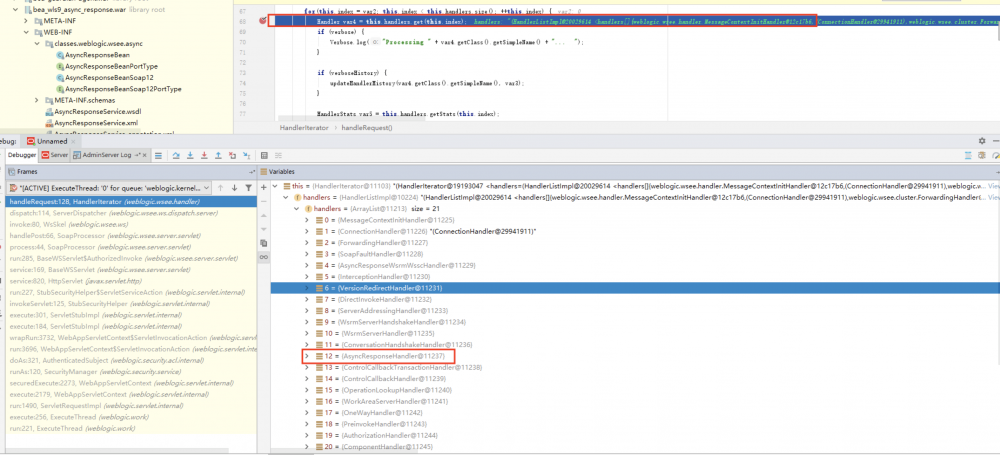Collapse the handlers ArrayList node
Viewport: 1000px width, 455px height.
[297, 208]
